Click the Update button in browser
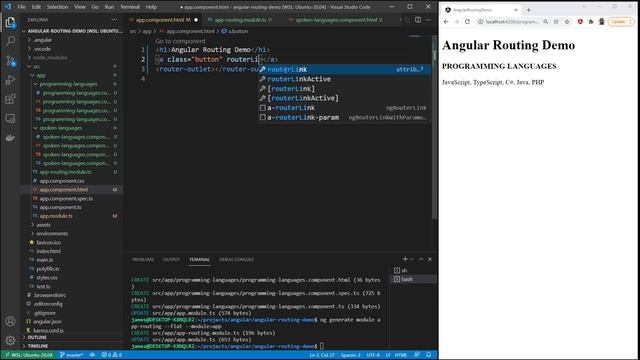The height and width of the screenshot is (360, 640). pos(619,22)
